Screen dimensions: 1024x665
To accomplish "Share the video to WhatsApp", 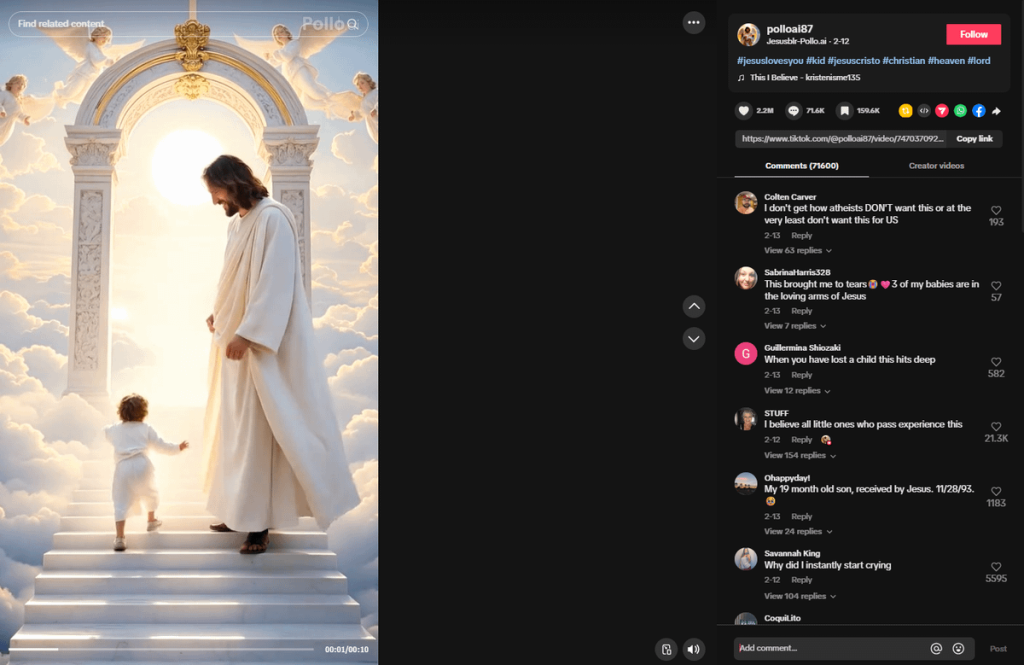I will [x=960, y=111].
